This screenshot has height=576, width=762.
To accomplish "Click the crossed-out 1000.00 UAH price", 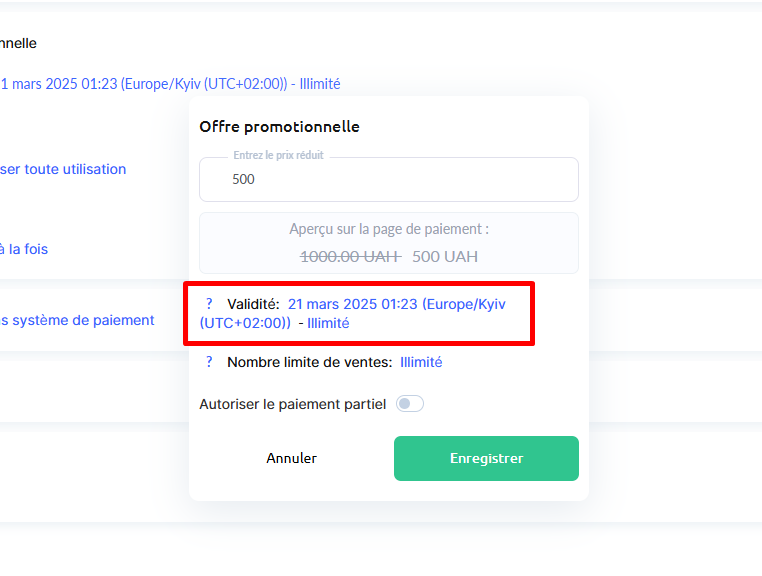I will [350, 256].
